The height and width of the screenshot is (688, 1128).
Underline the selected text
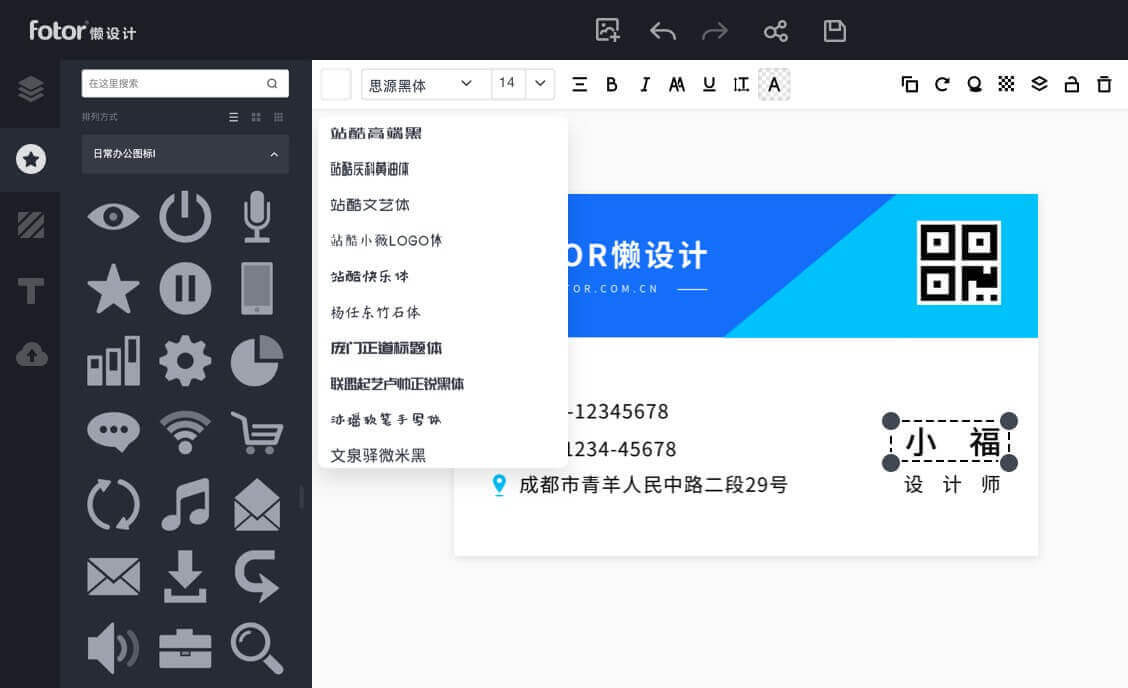[x=709, y=84]
